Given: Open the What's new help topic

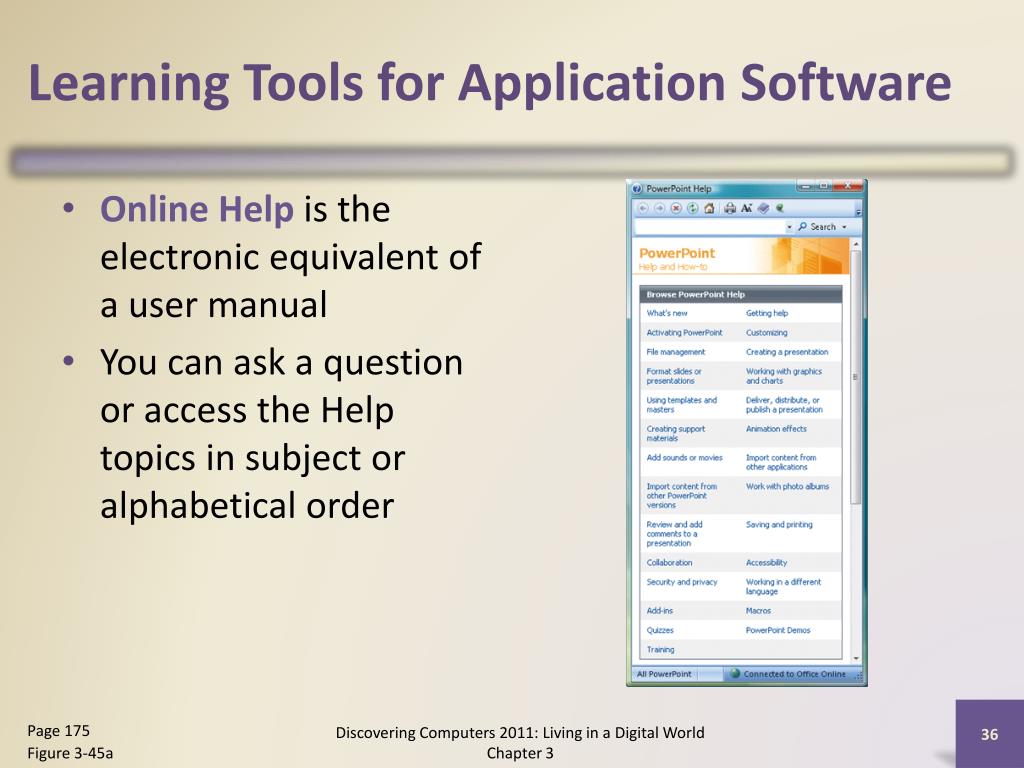Looking at the screenshot, I should (x=667, y=313).
